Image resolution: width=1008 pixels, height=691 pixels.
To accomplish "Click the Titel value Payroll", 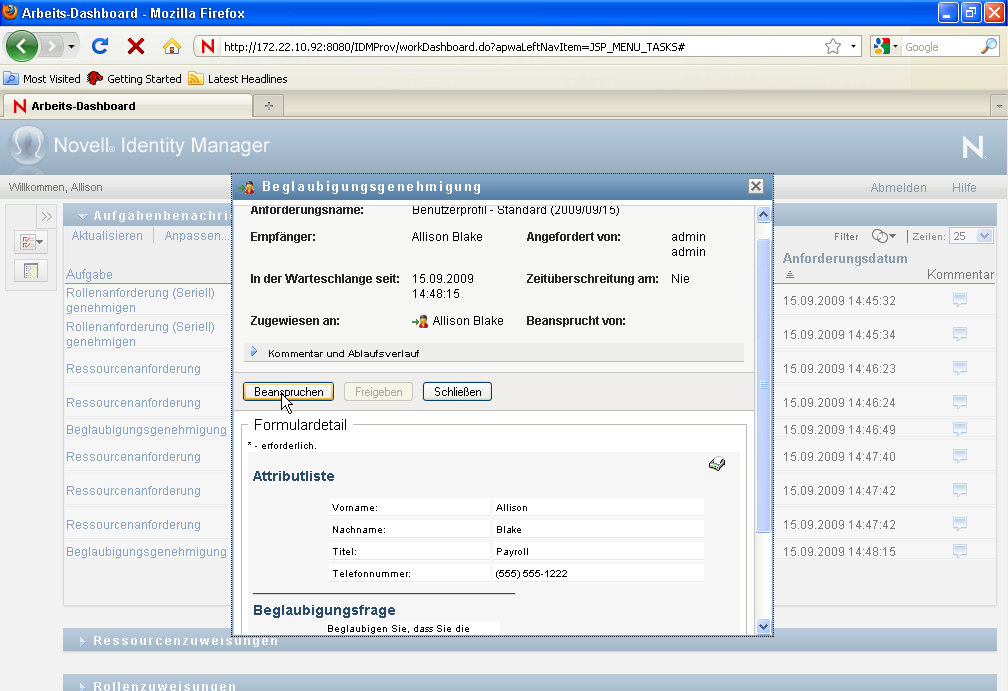I will pos(512,552).
